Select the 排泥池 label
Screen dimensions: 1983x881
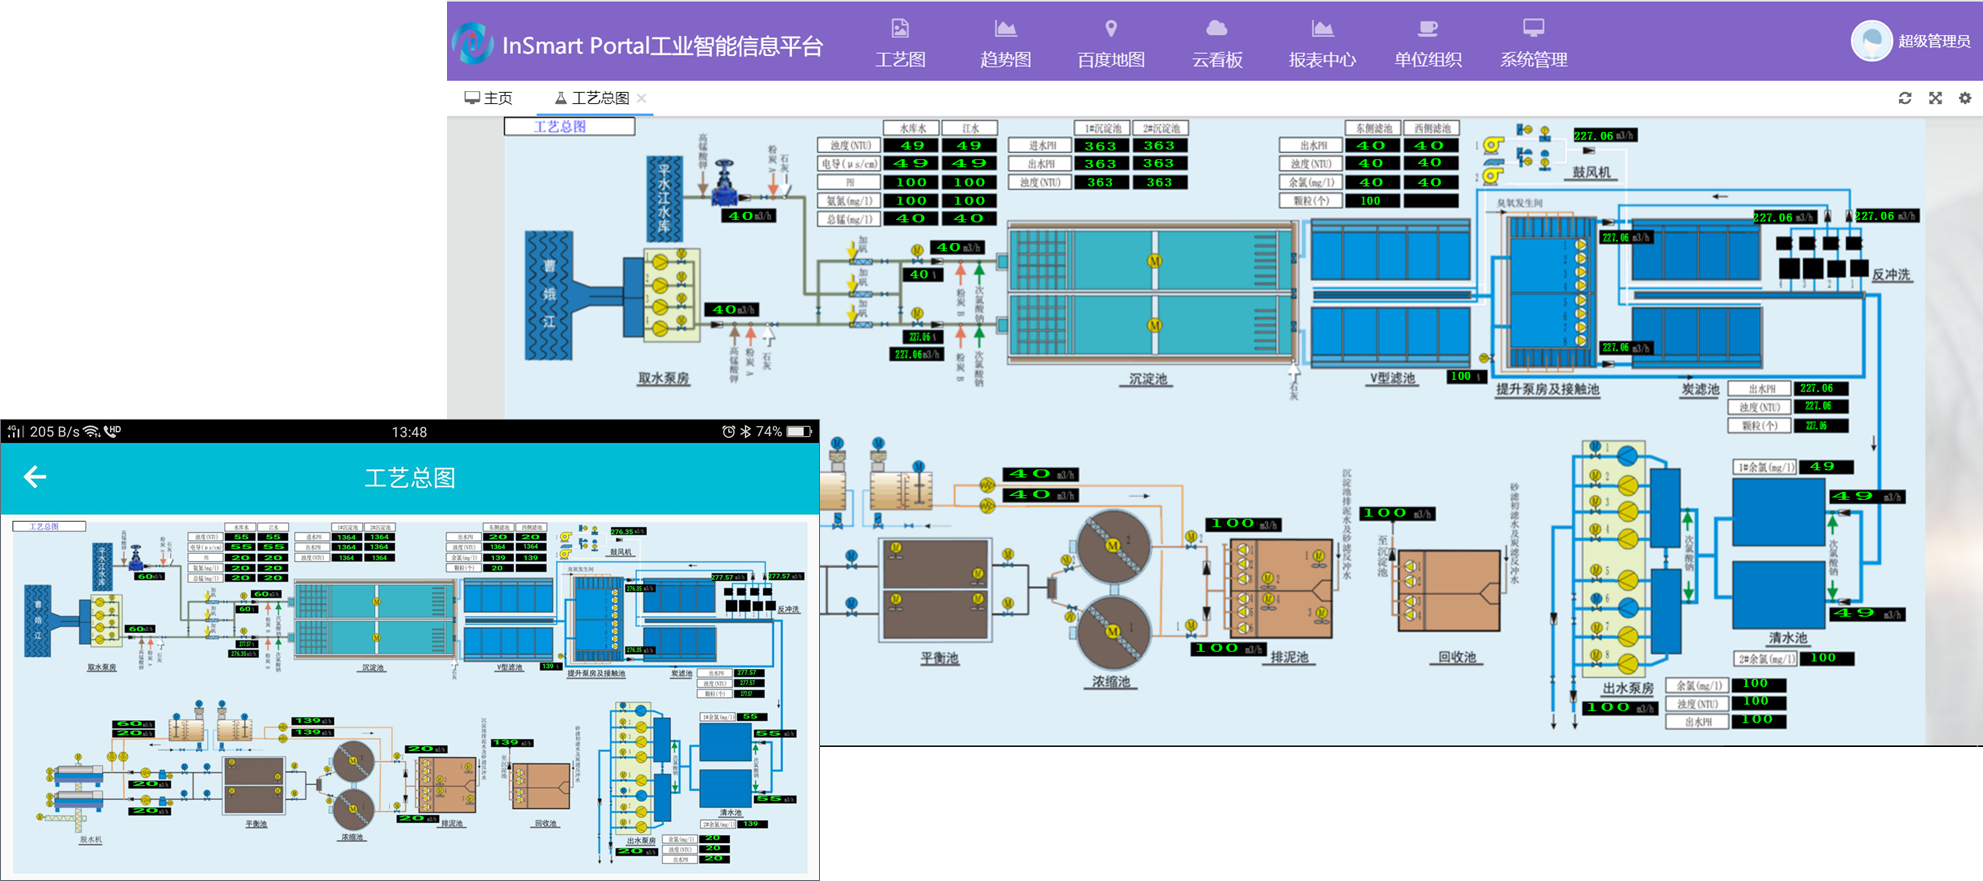(1289, 658)
